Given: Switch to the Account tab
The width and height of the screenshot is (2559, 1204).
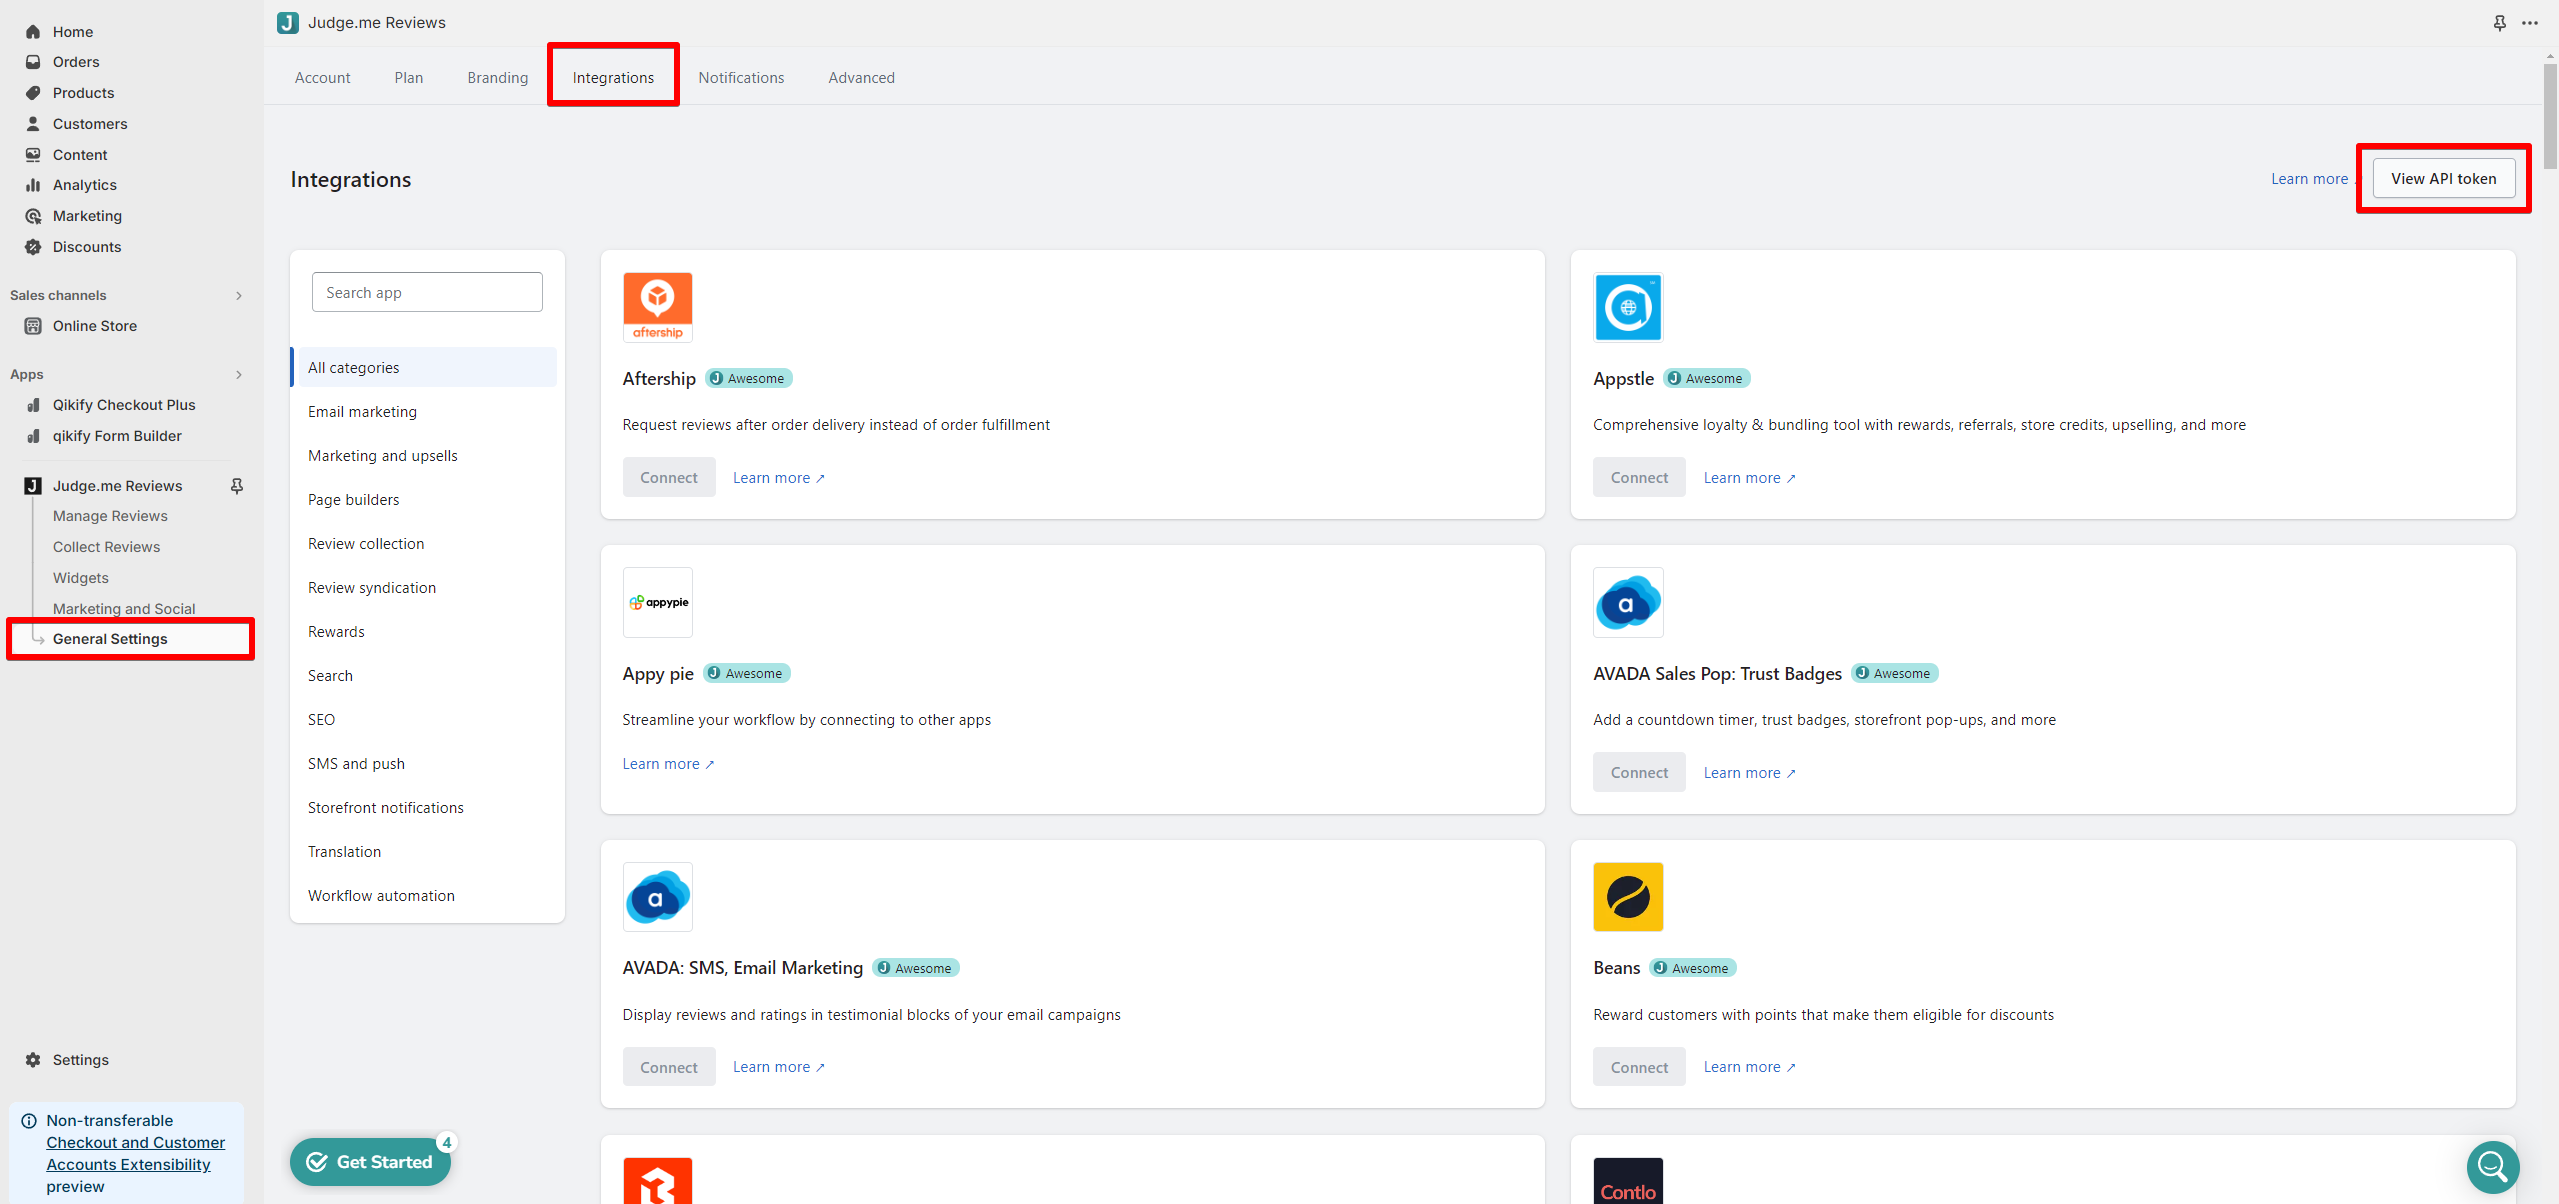Looking at the screenshot, I should tap(322, 78).
